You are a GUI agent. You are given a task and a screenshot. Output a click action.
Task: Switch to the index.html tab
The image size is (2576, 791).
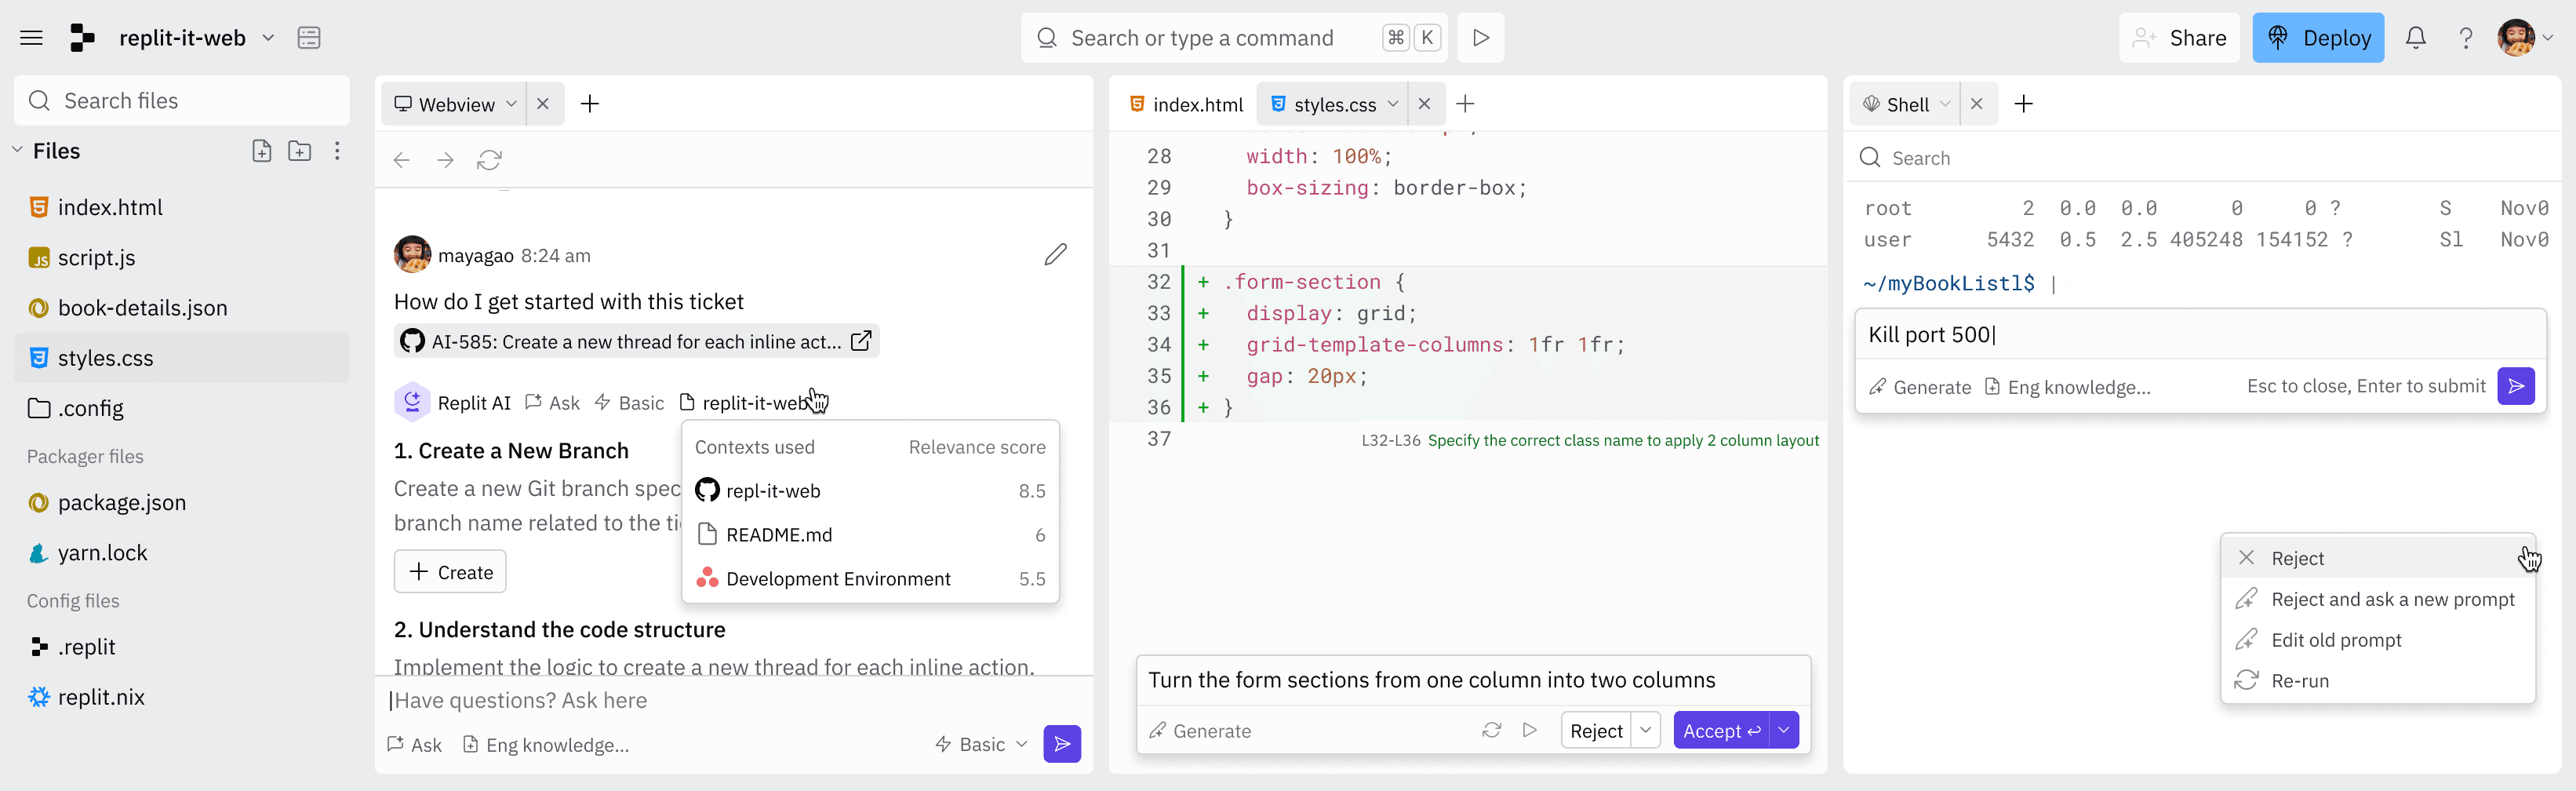(1186, 104)
